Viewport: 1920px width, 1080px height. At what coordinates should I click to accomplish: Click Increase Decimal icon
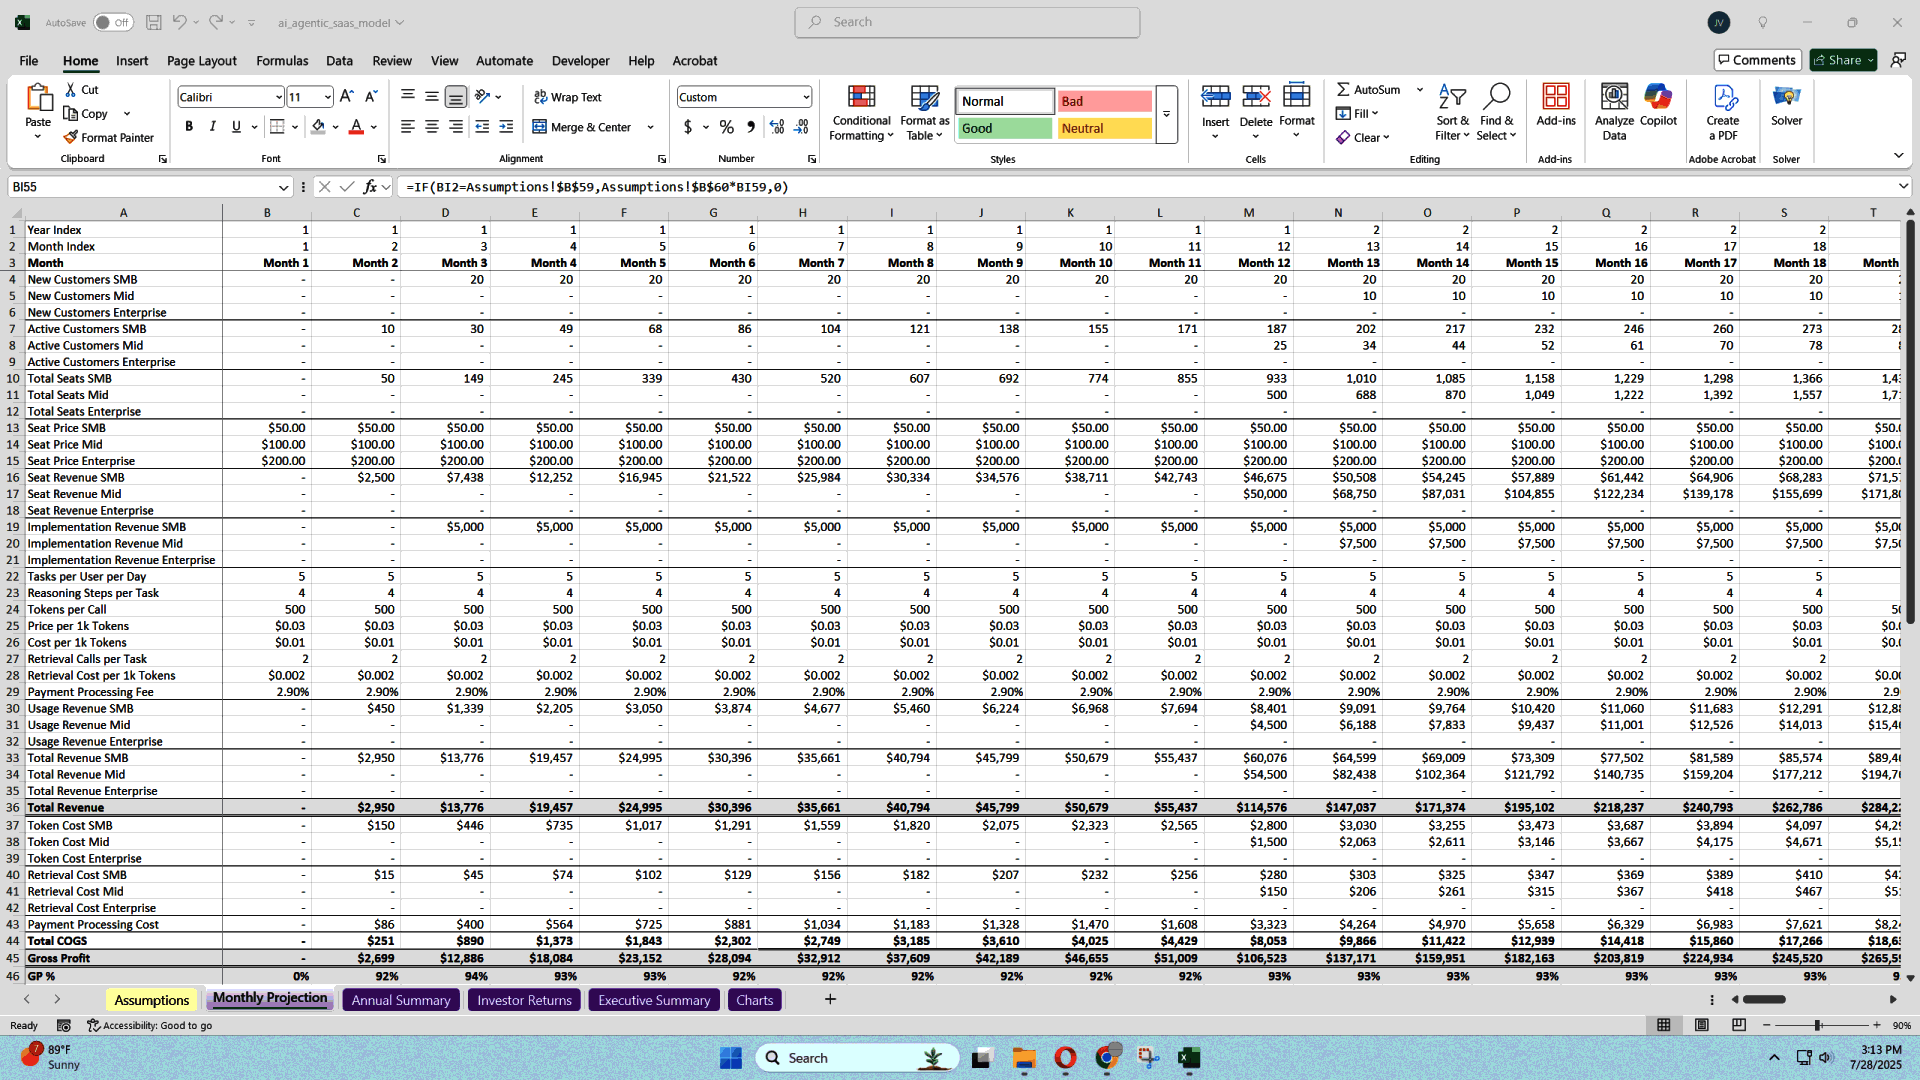pos(777,127)
